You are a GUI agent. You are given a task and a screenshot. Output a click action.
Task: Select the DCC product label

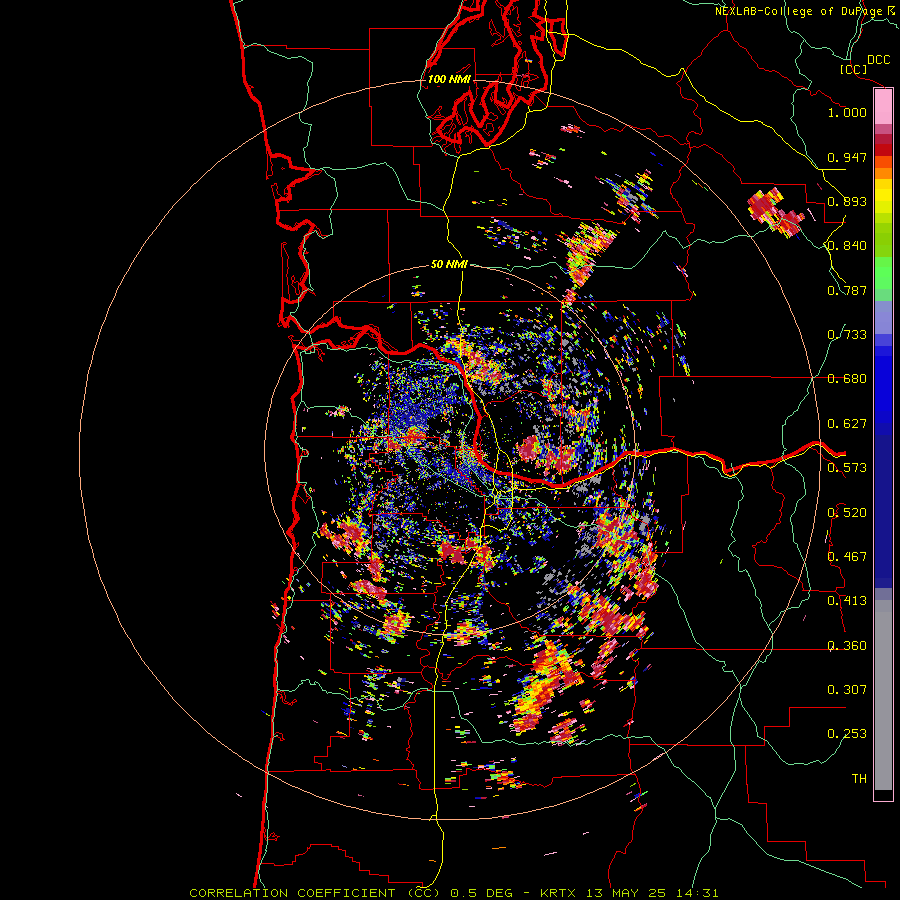878,60
